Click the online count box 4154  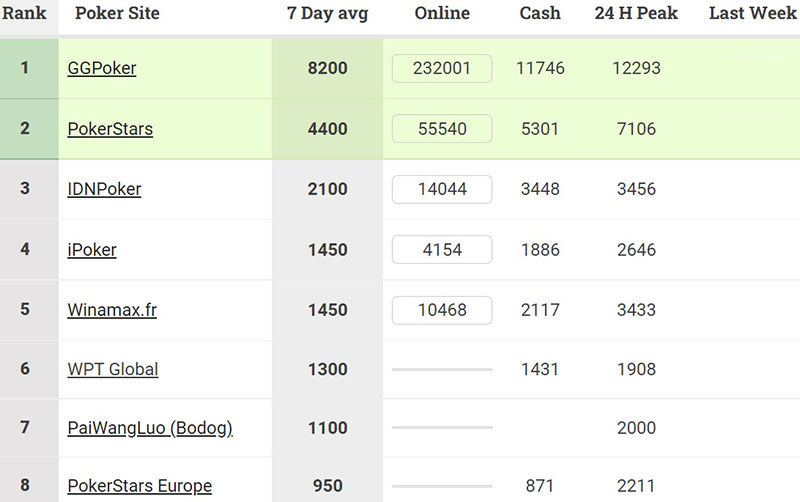point(442,249)
